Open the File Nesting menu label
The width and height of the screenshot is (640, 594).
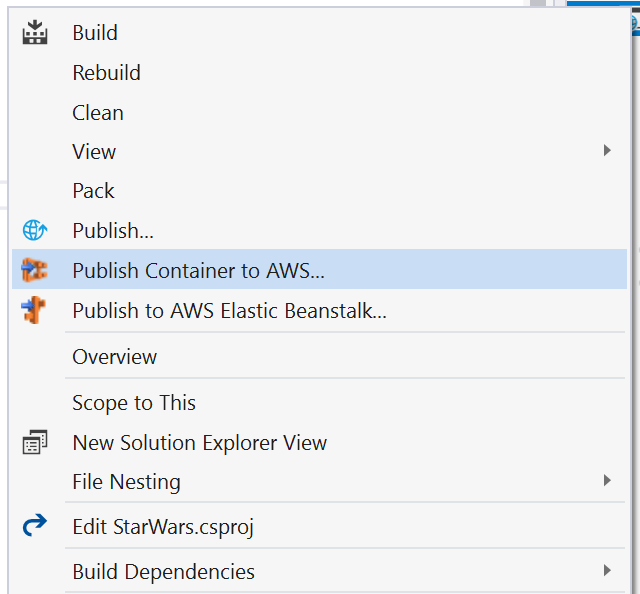click(x=126, y=482)
